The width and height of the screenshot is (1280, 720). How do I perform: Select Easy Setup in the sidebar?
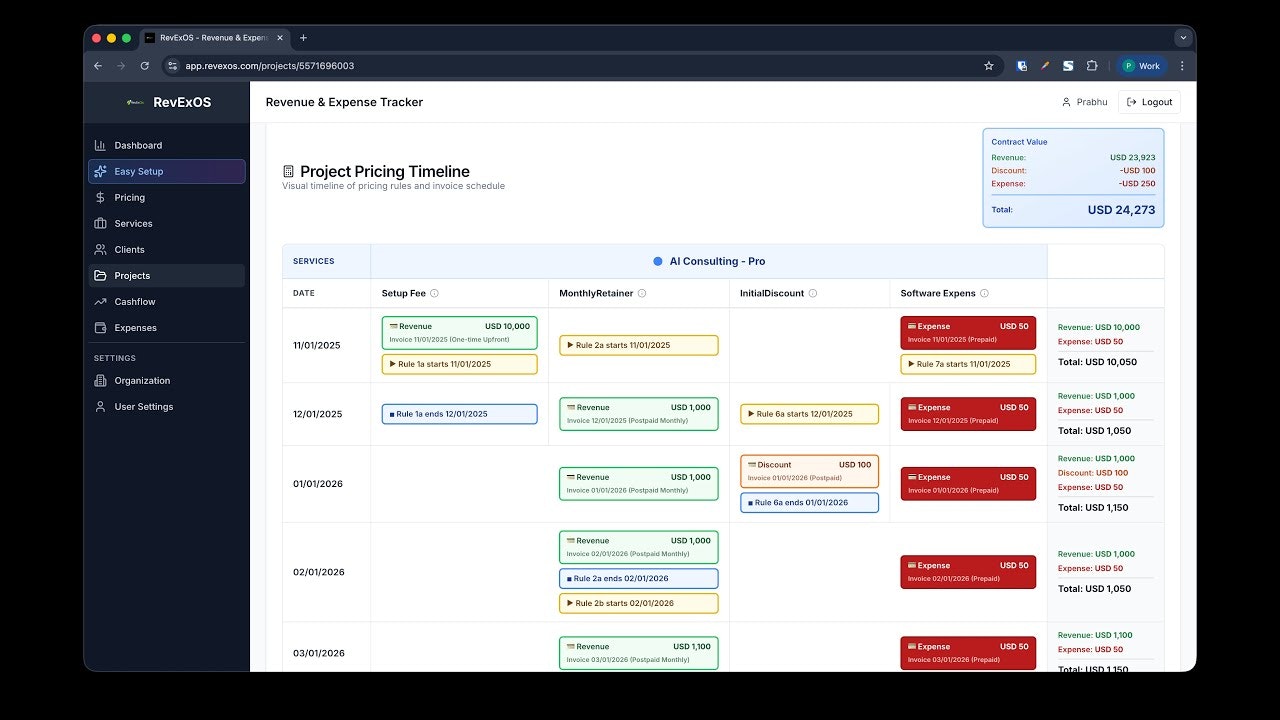coord(166,171)
